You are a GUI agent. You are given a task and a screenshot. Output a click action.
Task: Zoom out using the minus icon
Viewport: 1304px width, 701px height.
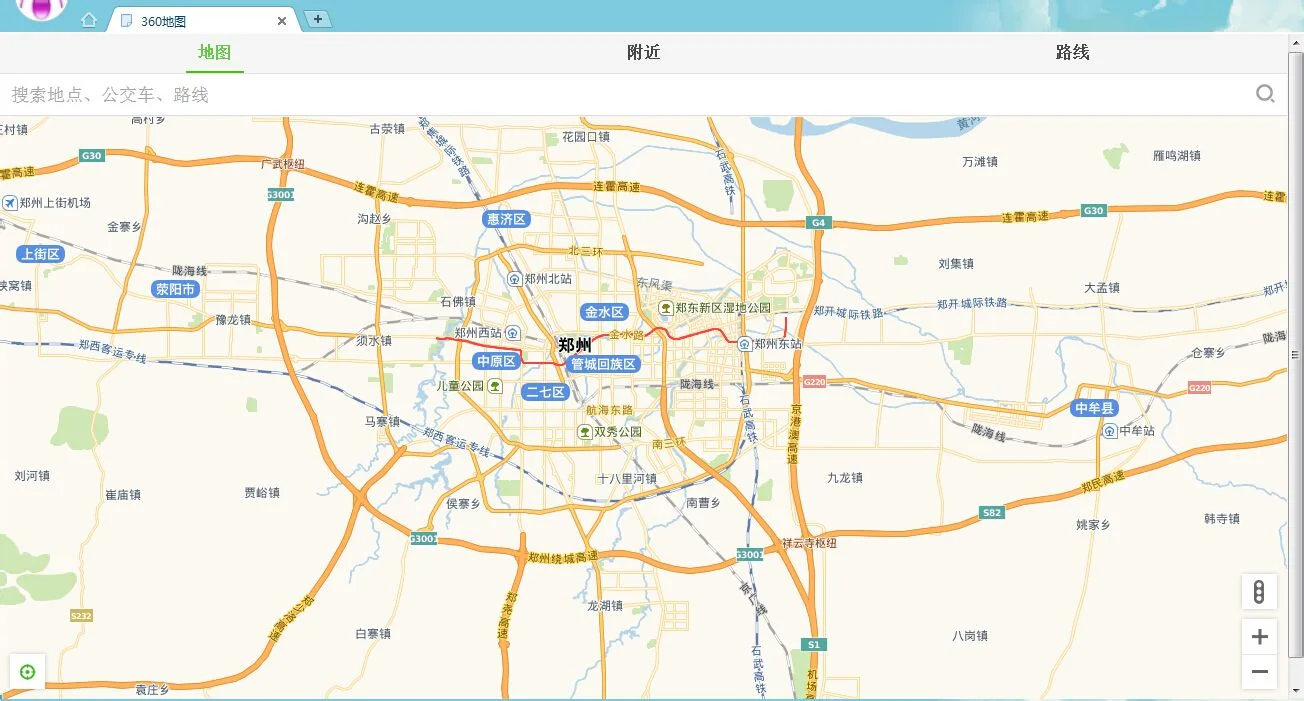1259,672
